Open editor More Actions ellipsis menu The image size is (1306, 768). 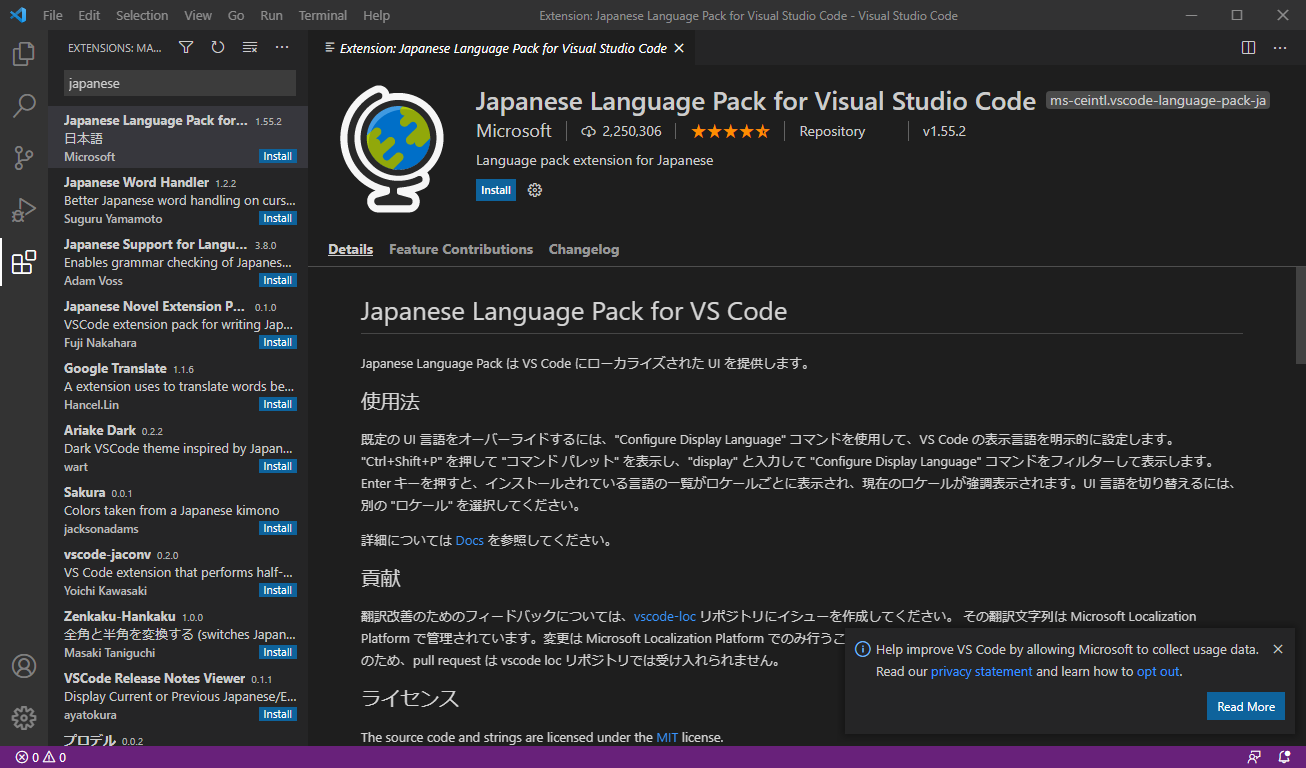pos(1280,47)
